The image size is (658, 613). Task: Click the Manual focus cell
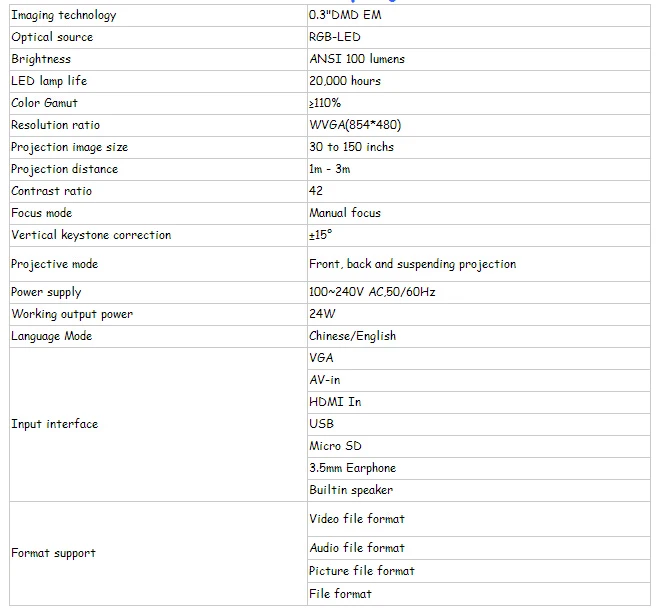(479, 213)
